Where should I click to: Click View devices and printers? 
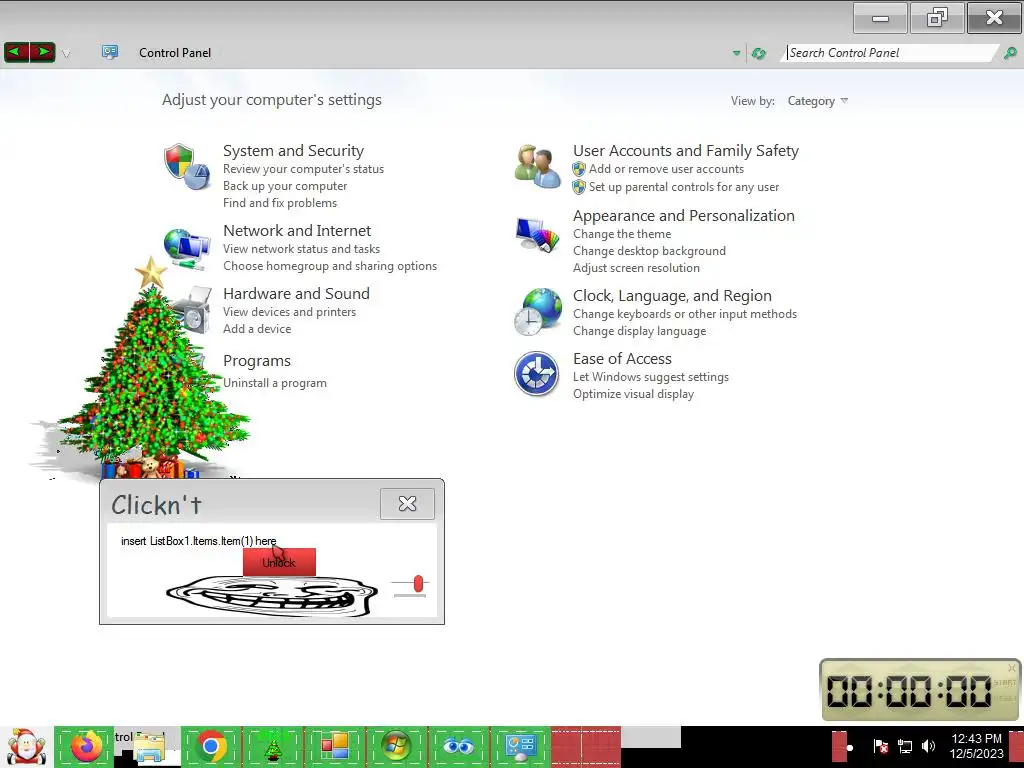click(289, 312)
